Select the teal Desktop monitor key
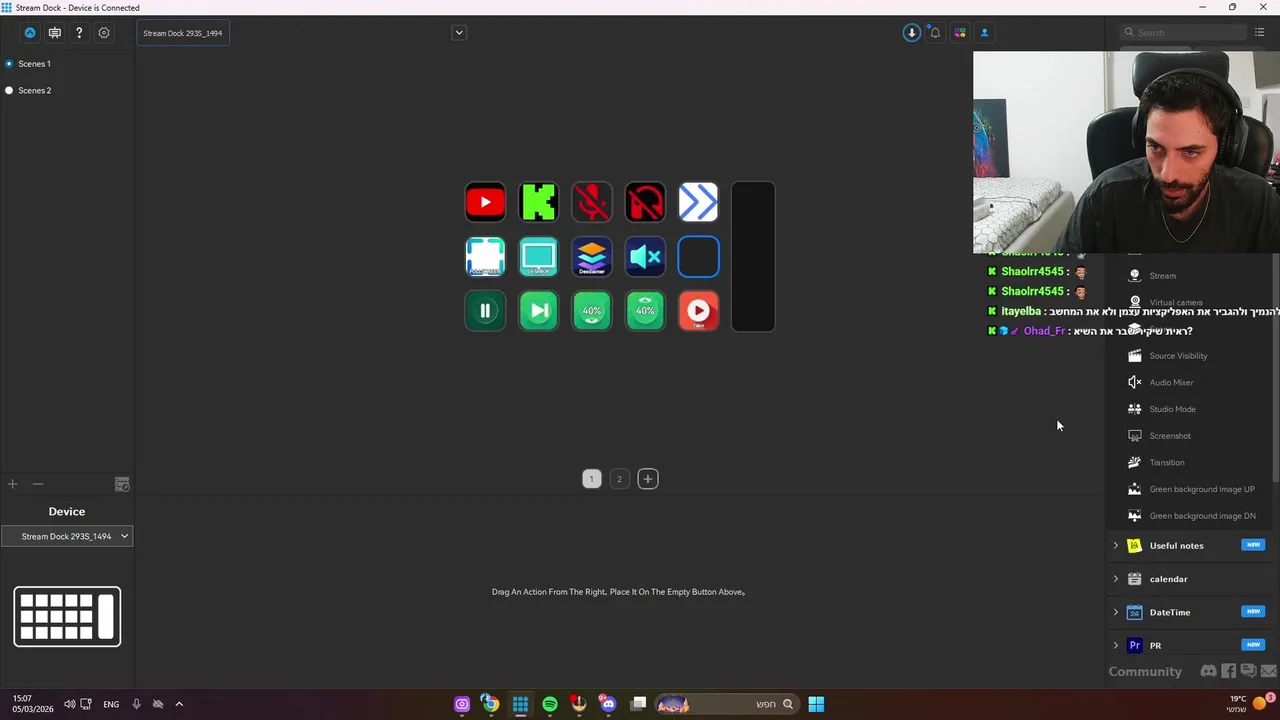The image size is (1280, 720). [538, 256]
